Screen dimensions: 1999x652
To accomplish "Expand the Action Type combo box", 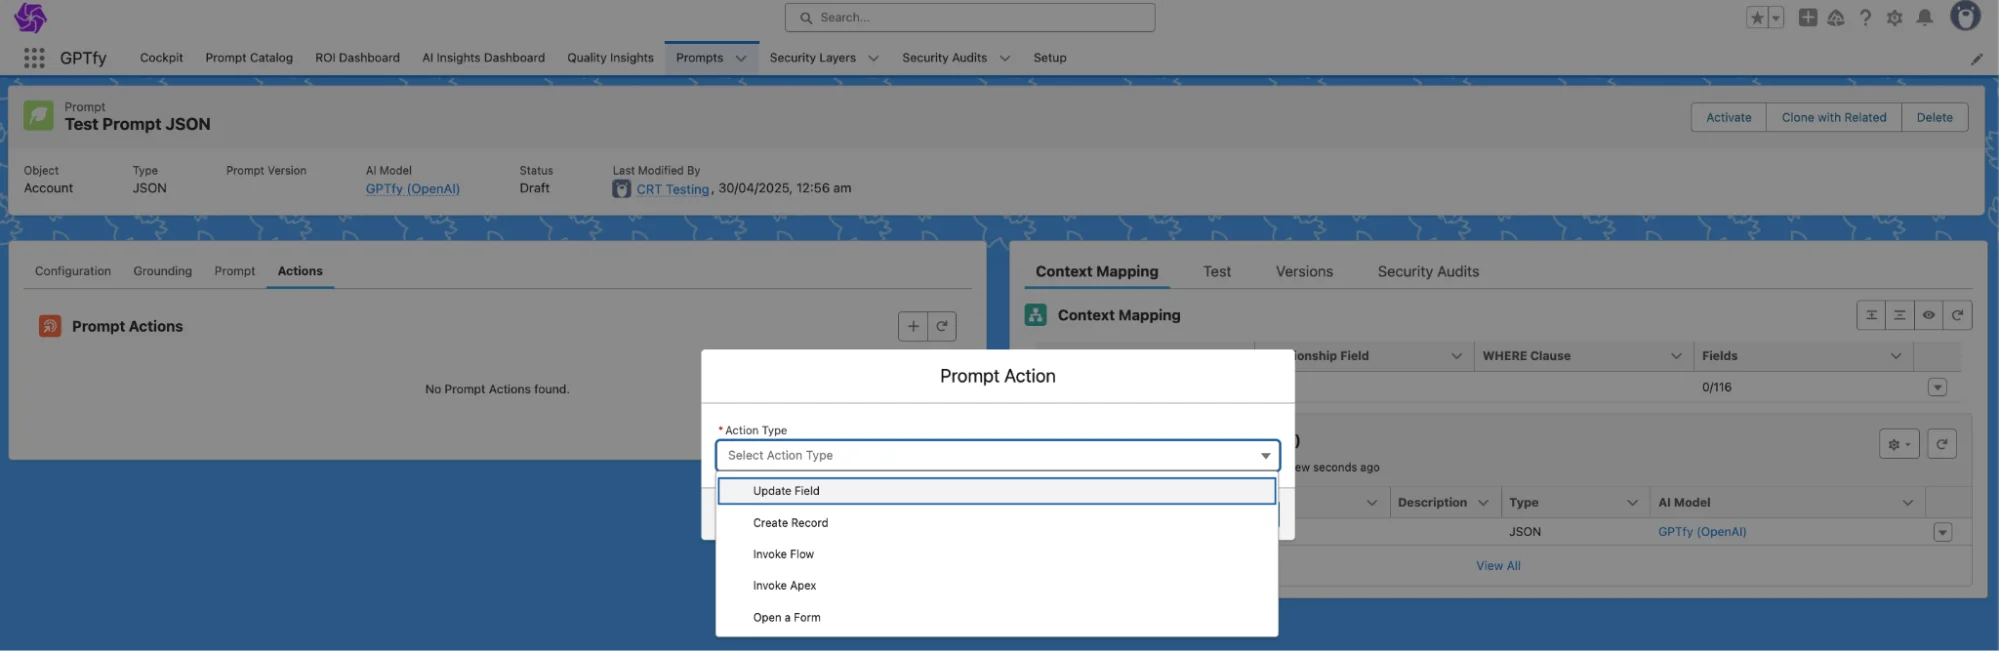I will click(997, 455).
